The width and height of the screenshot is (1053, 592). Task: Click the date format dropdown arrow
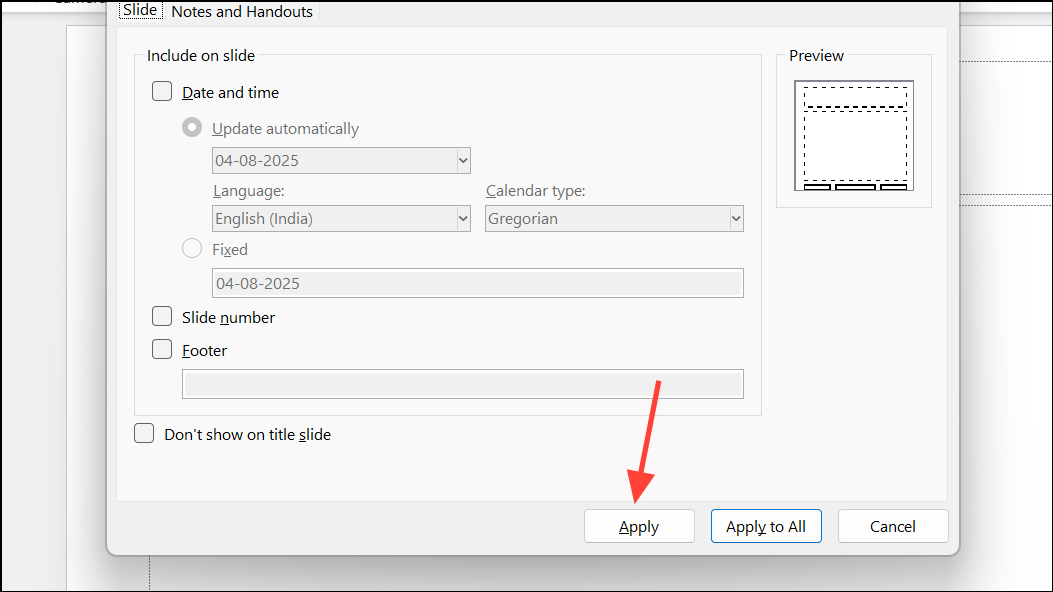click(463, 160)
